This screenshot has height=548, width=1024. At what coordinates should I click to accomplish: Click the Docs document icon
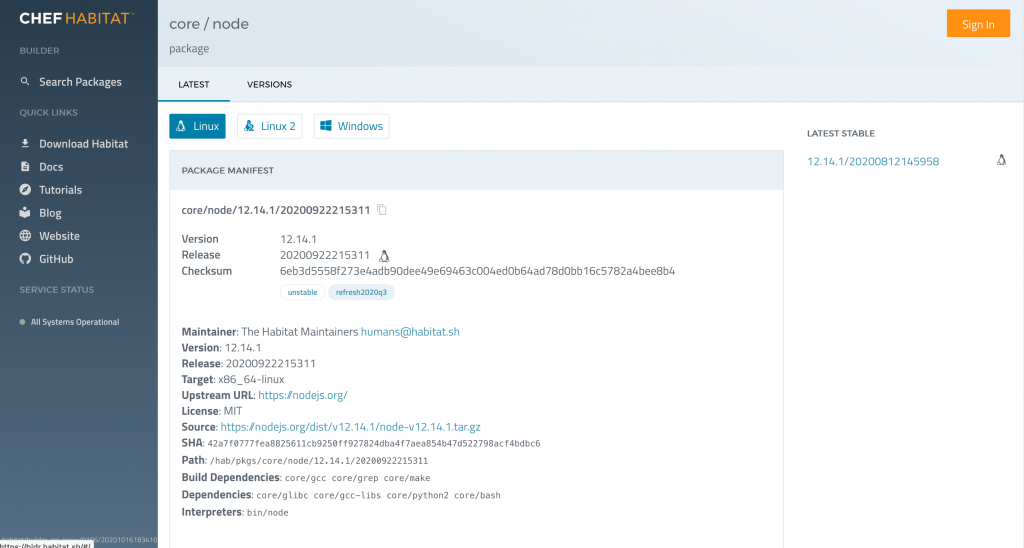[x=25, y=167]
